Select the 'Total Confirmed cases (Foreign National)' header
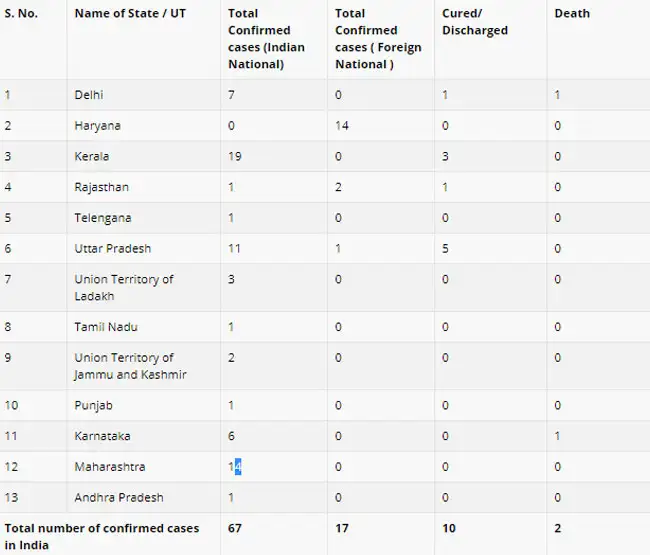650x555 pixels. coord(378,39)
